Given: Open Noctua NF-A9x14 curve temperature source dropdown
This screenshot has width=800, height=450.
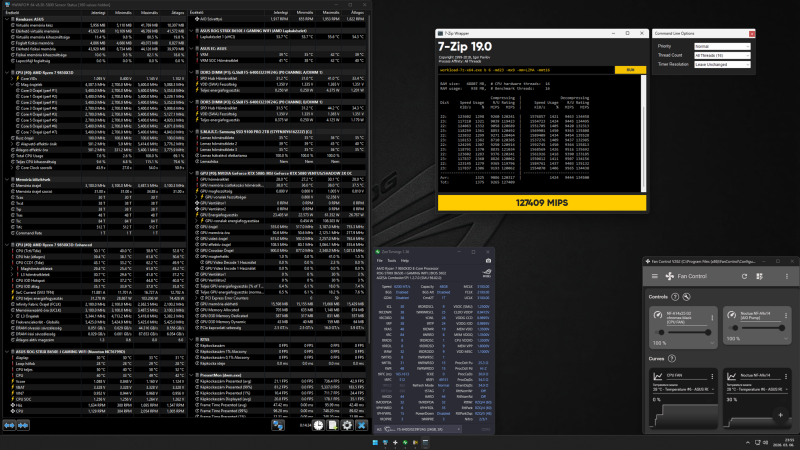Looking at the screenshot, I should click(757, 389).
